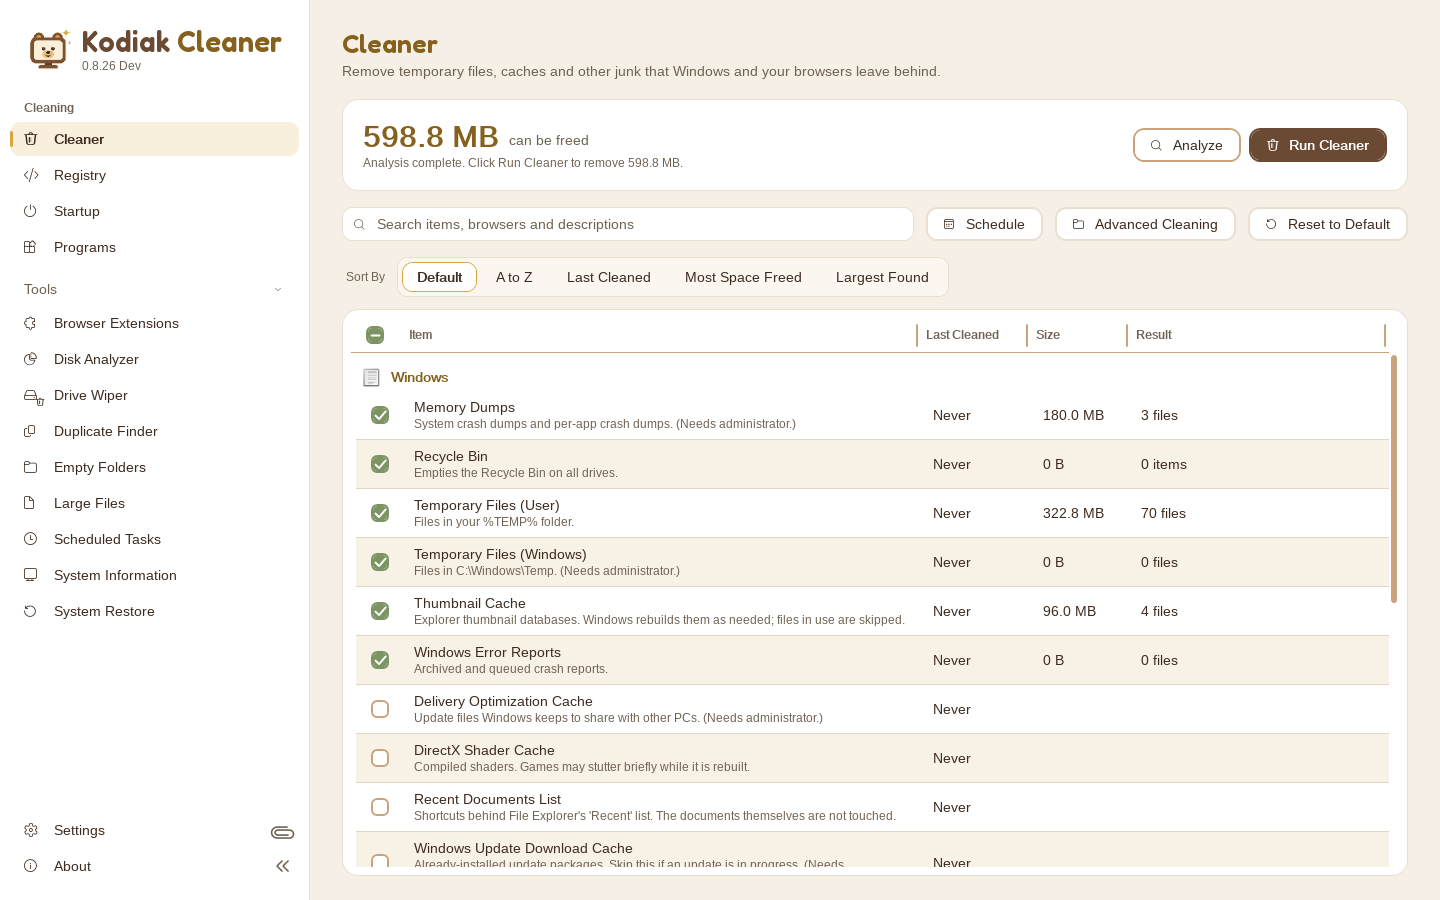
Task: Uncheck Temporary Files (Windows) checkbox
Action: (380, 562)
